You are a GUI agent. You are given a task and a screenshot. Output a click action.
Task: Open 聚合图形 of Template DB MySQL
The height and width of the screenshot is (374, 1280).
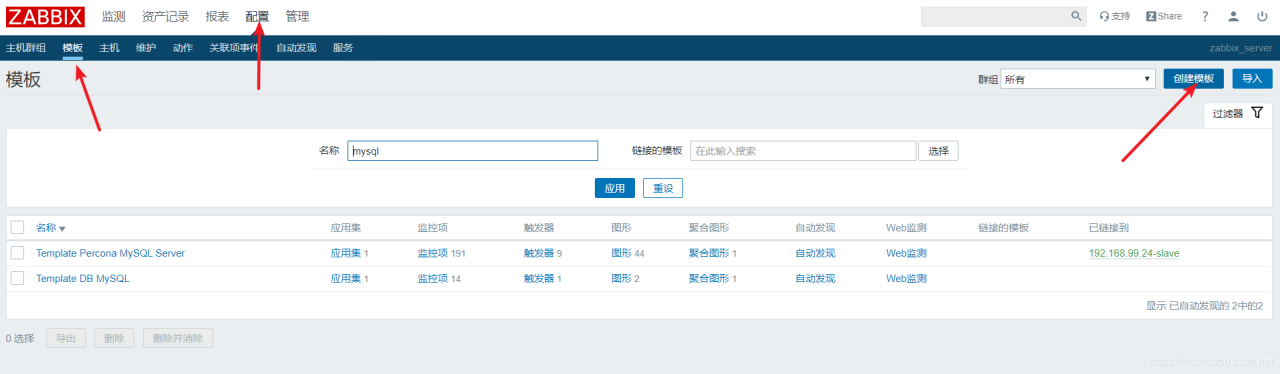709,278
